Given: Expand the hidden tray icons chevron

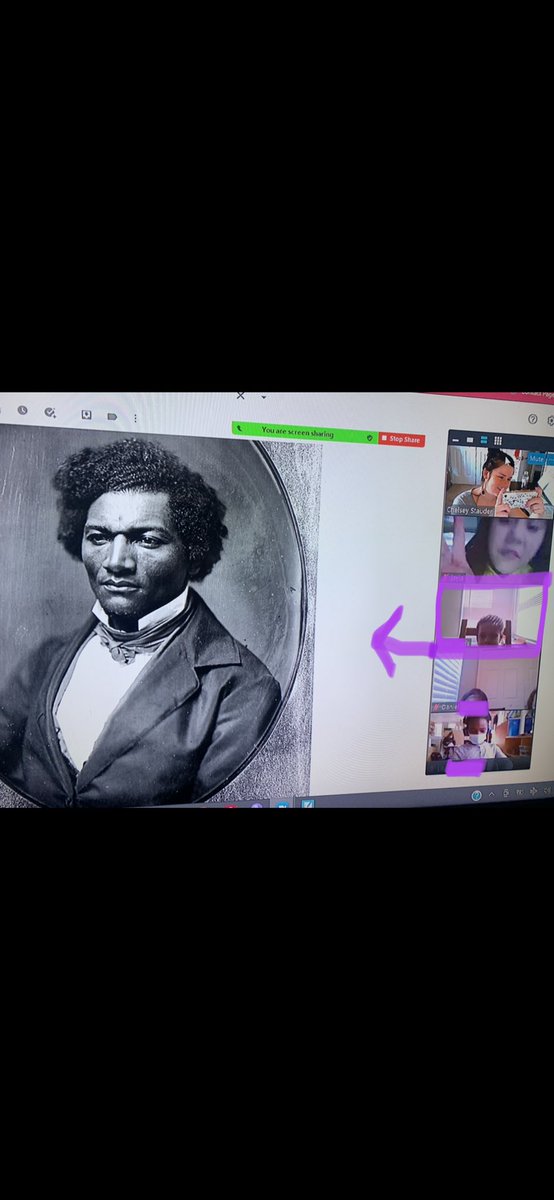Looking at the screenshot, I should 492,794.
